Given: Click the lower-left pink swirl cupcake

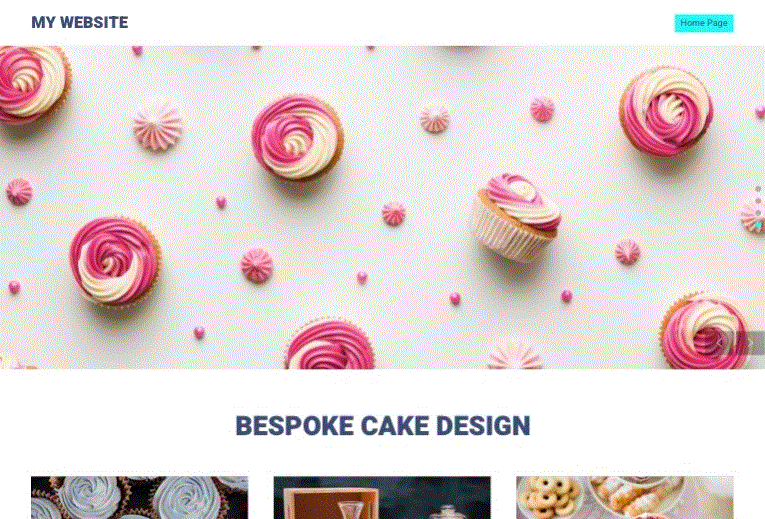Looking at the screenshot, I should [x=115, y=260].
